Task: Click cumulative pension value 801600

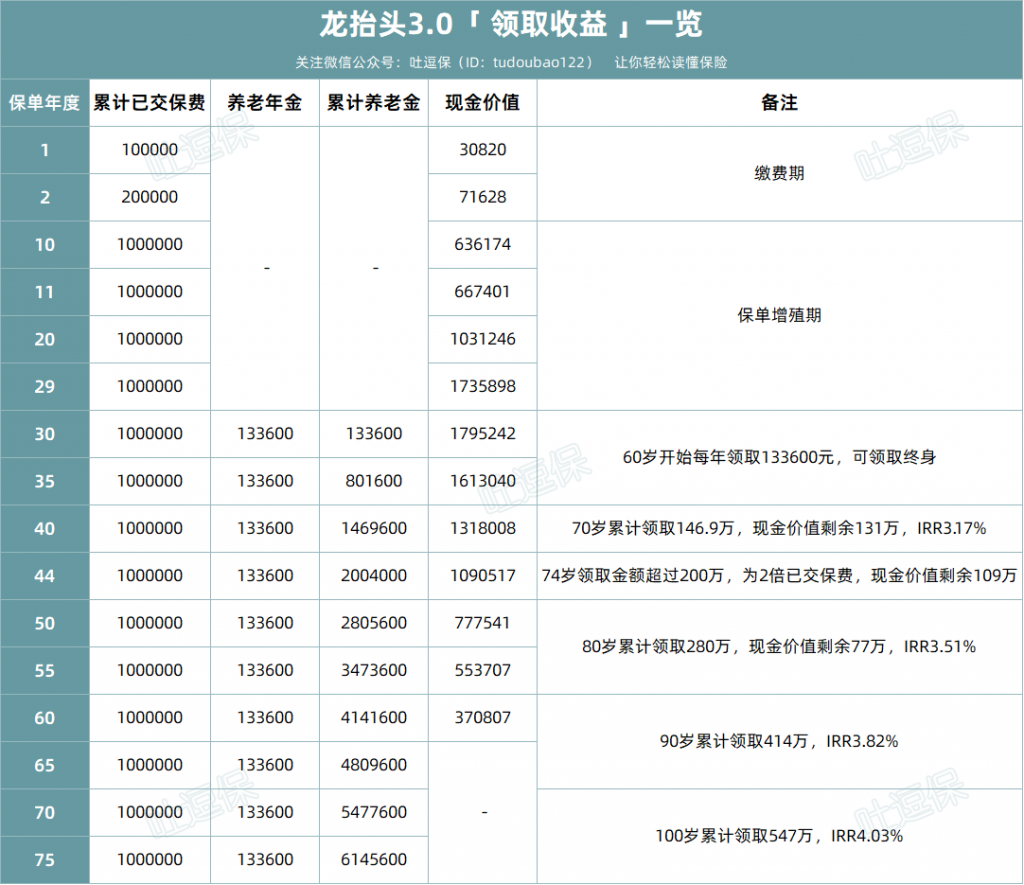Action: click(374, 481)
